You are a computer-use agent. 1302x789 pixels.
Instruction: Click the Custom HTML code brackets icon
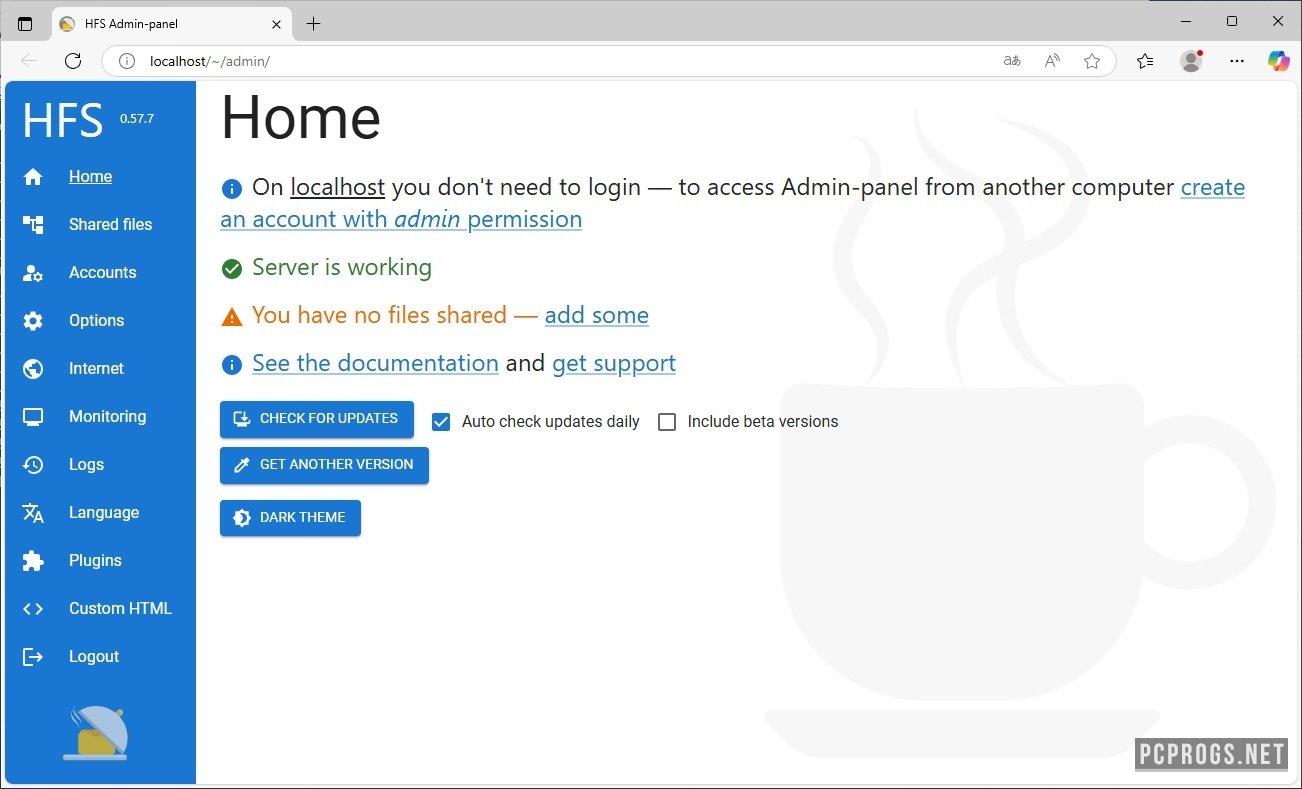(33, 609)
